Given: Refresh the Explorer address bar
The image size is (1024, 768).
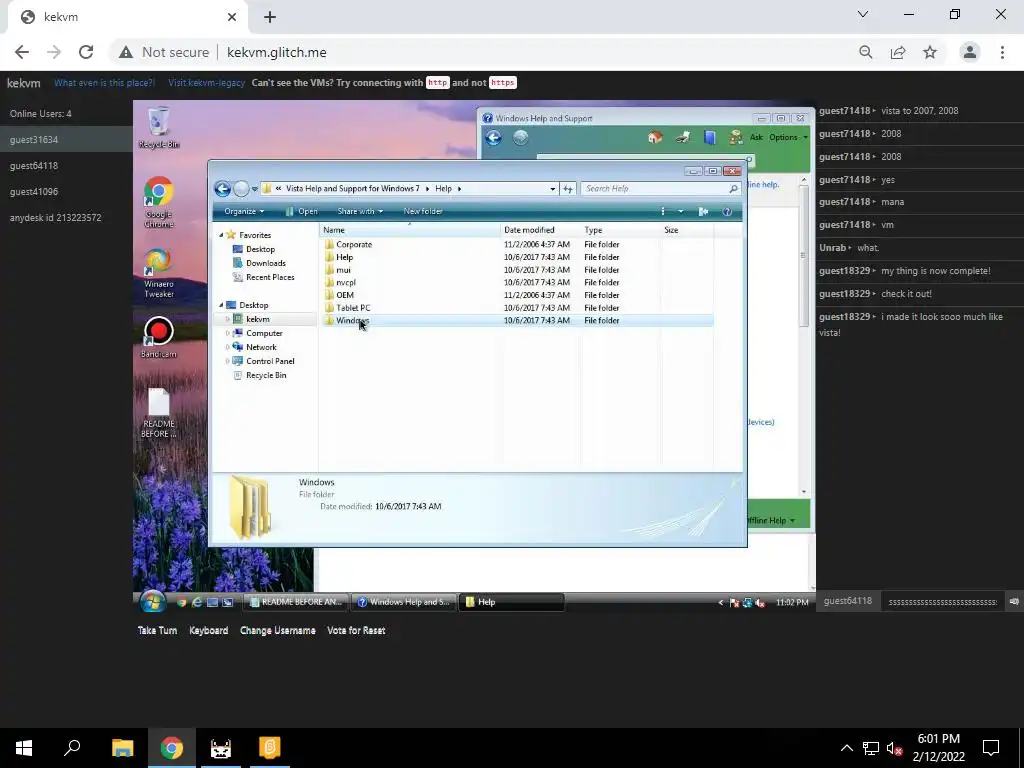Looking at the screenshot, I should coord(568,189).
